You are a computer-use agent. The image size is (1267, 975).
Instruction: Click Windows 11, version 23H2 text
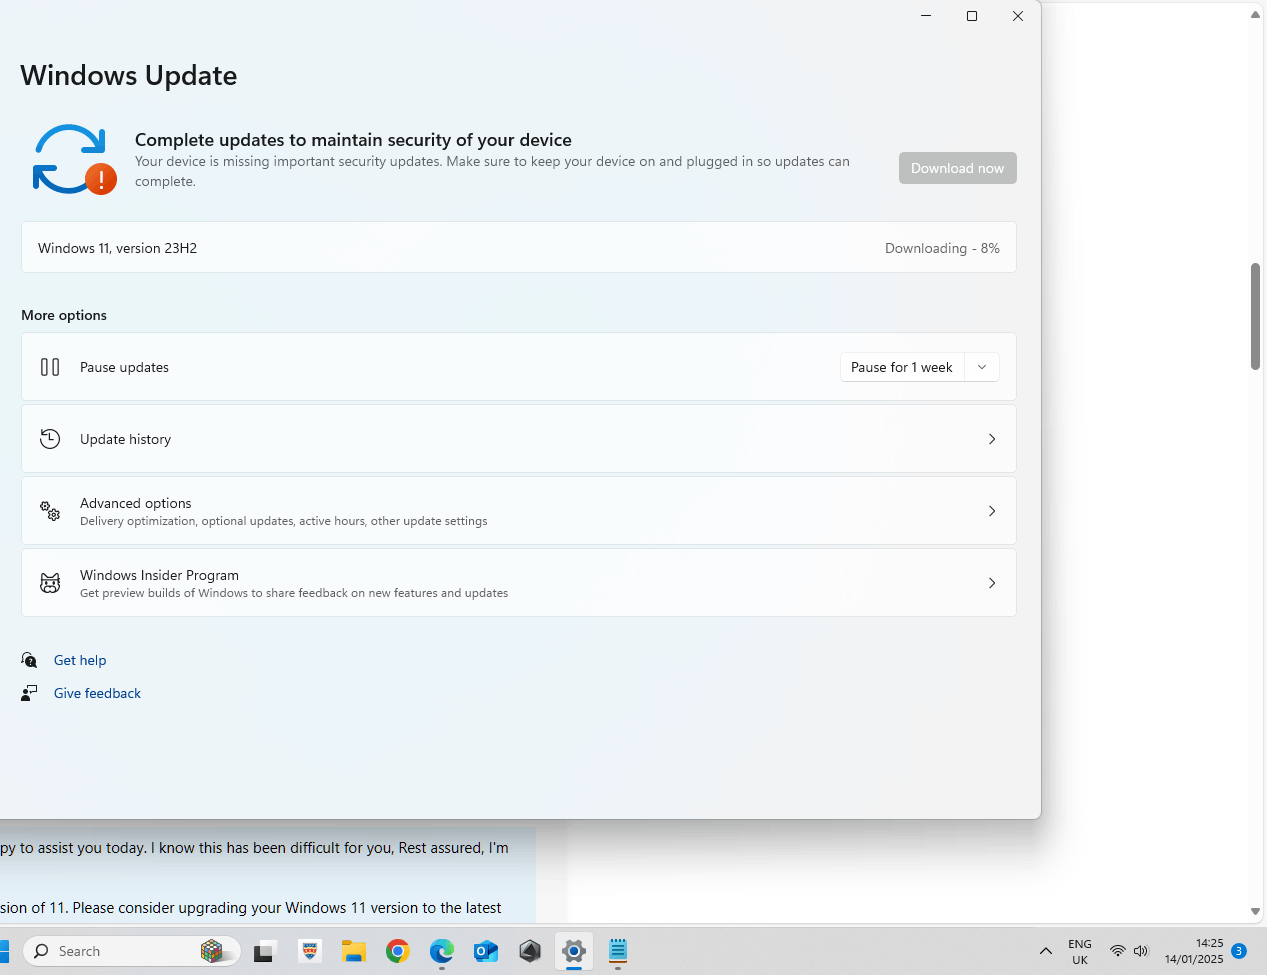(x=117, y=248)
